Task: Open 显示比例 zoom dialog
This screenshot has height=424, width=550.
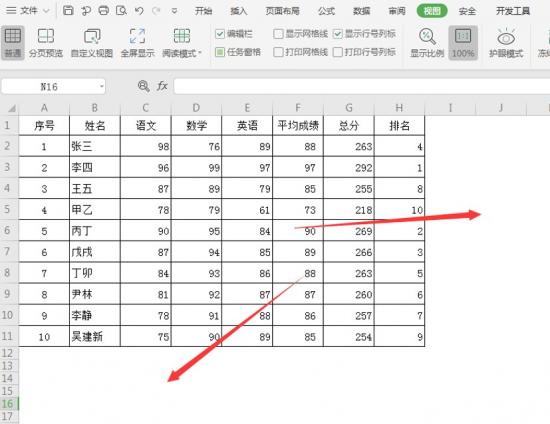Action: pos(427,42)
